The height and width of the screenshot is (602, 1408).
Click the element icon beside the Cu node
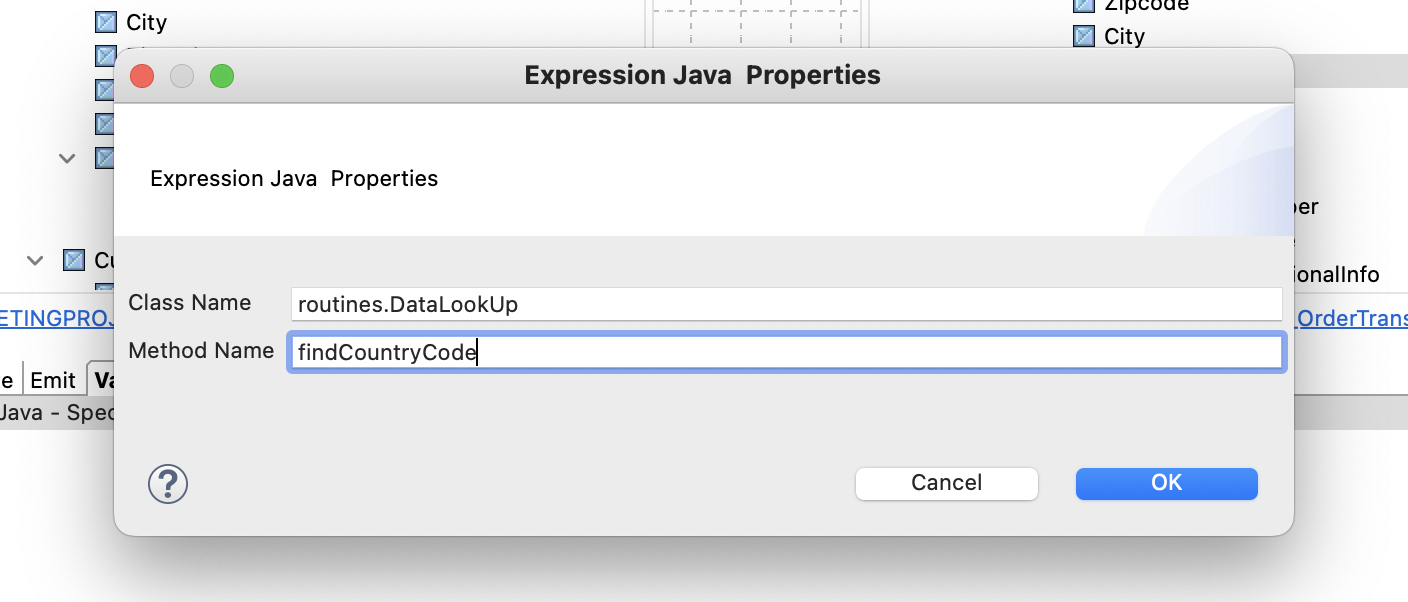point(74,261)
